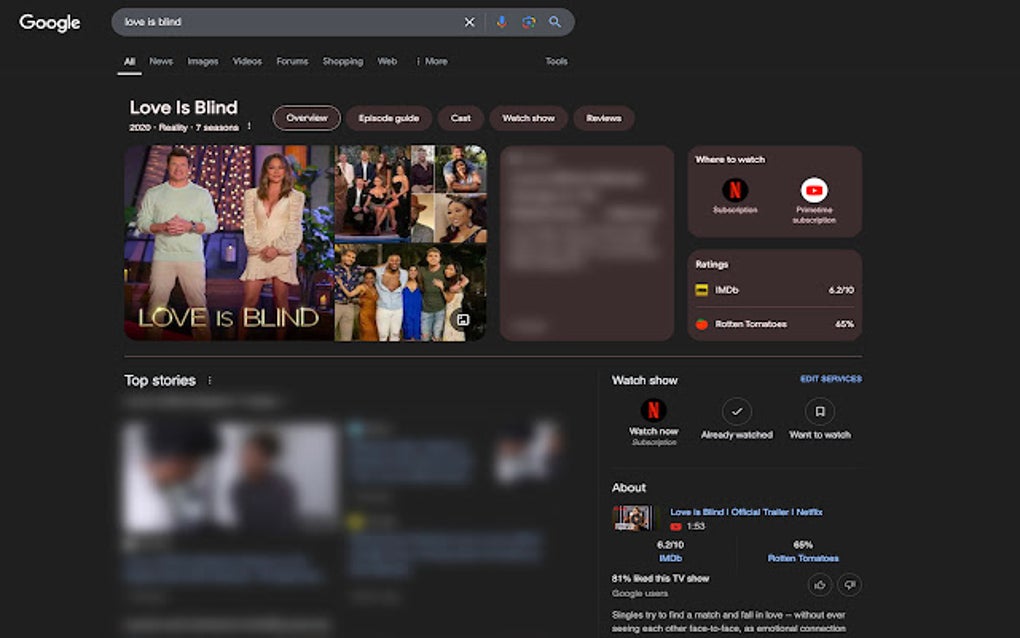Mark the show as Already watched
1020x638 pixels.
point(737,412)
